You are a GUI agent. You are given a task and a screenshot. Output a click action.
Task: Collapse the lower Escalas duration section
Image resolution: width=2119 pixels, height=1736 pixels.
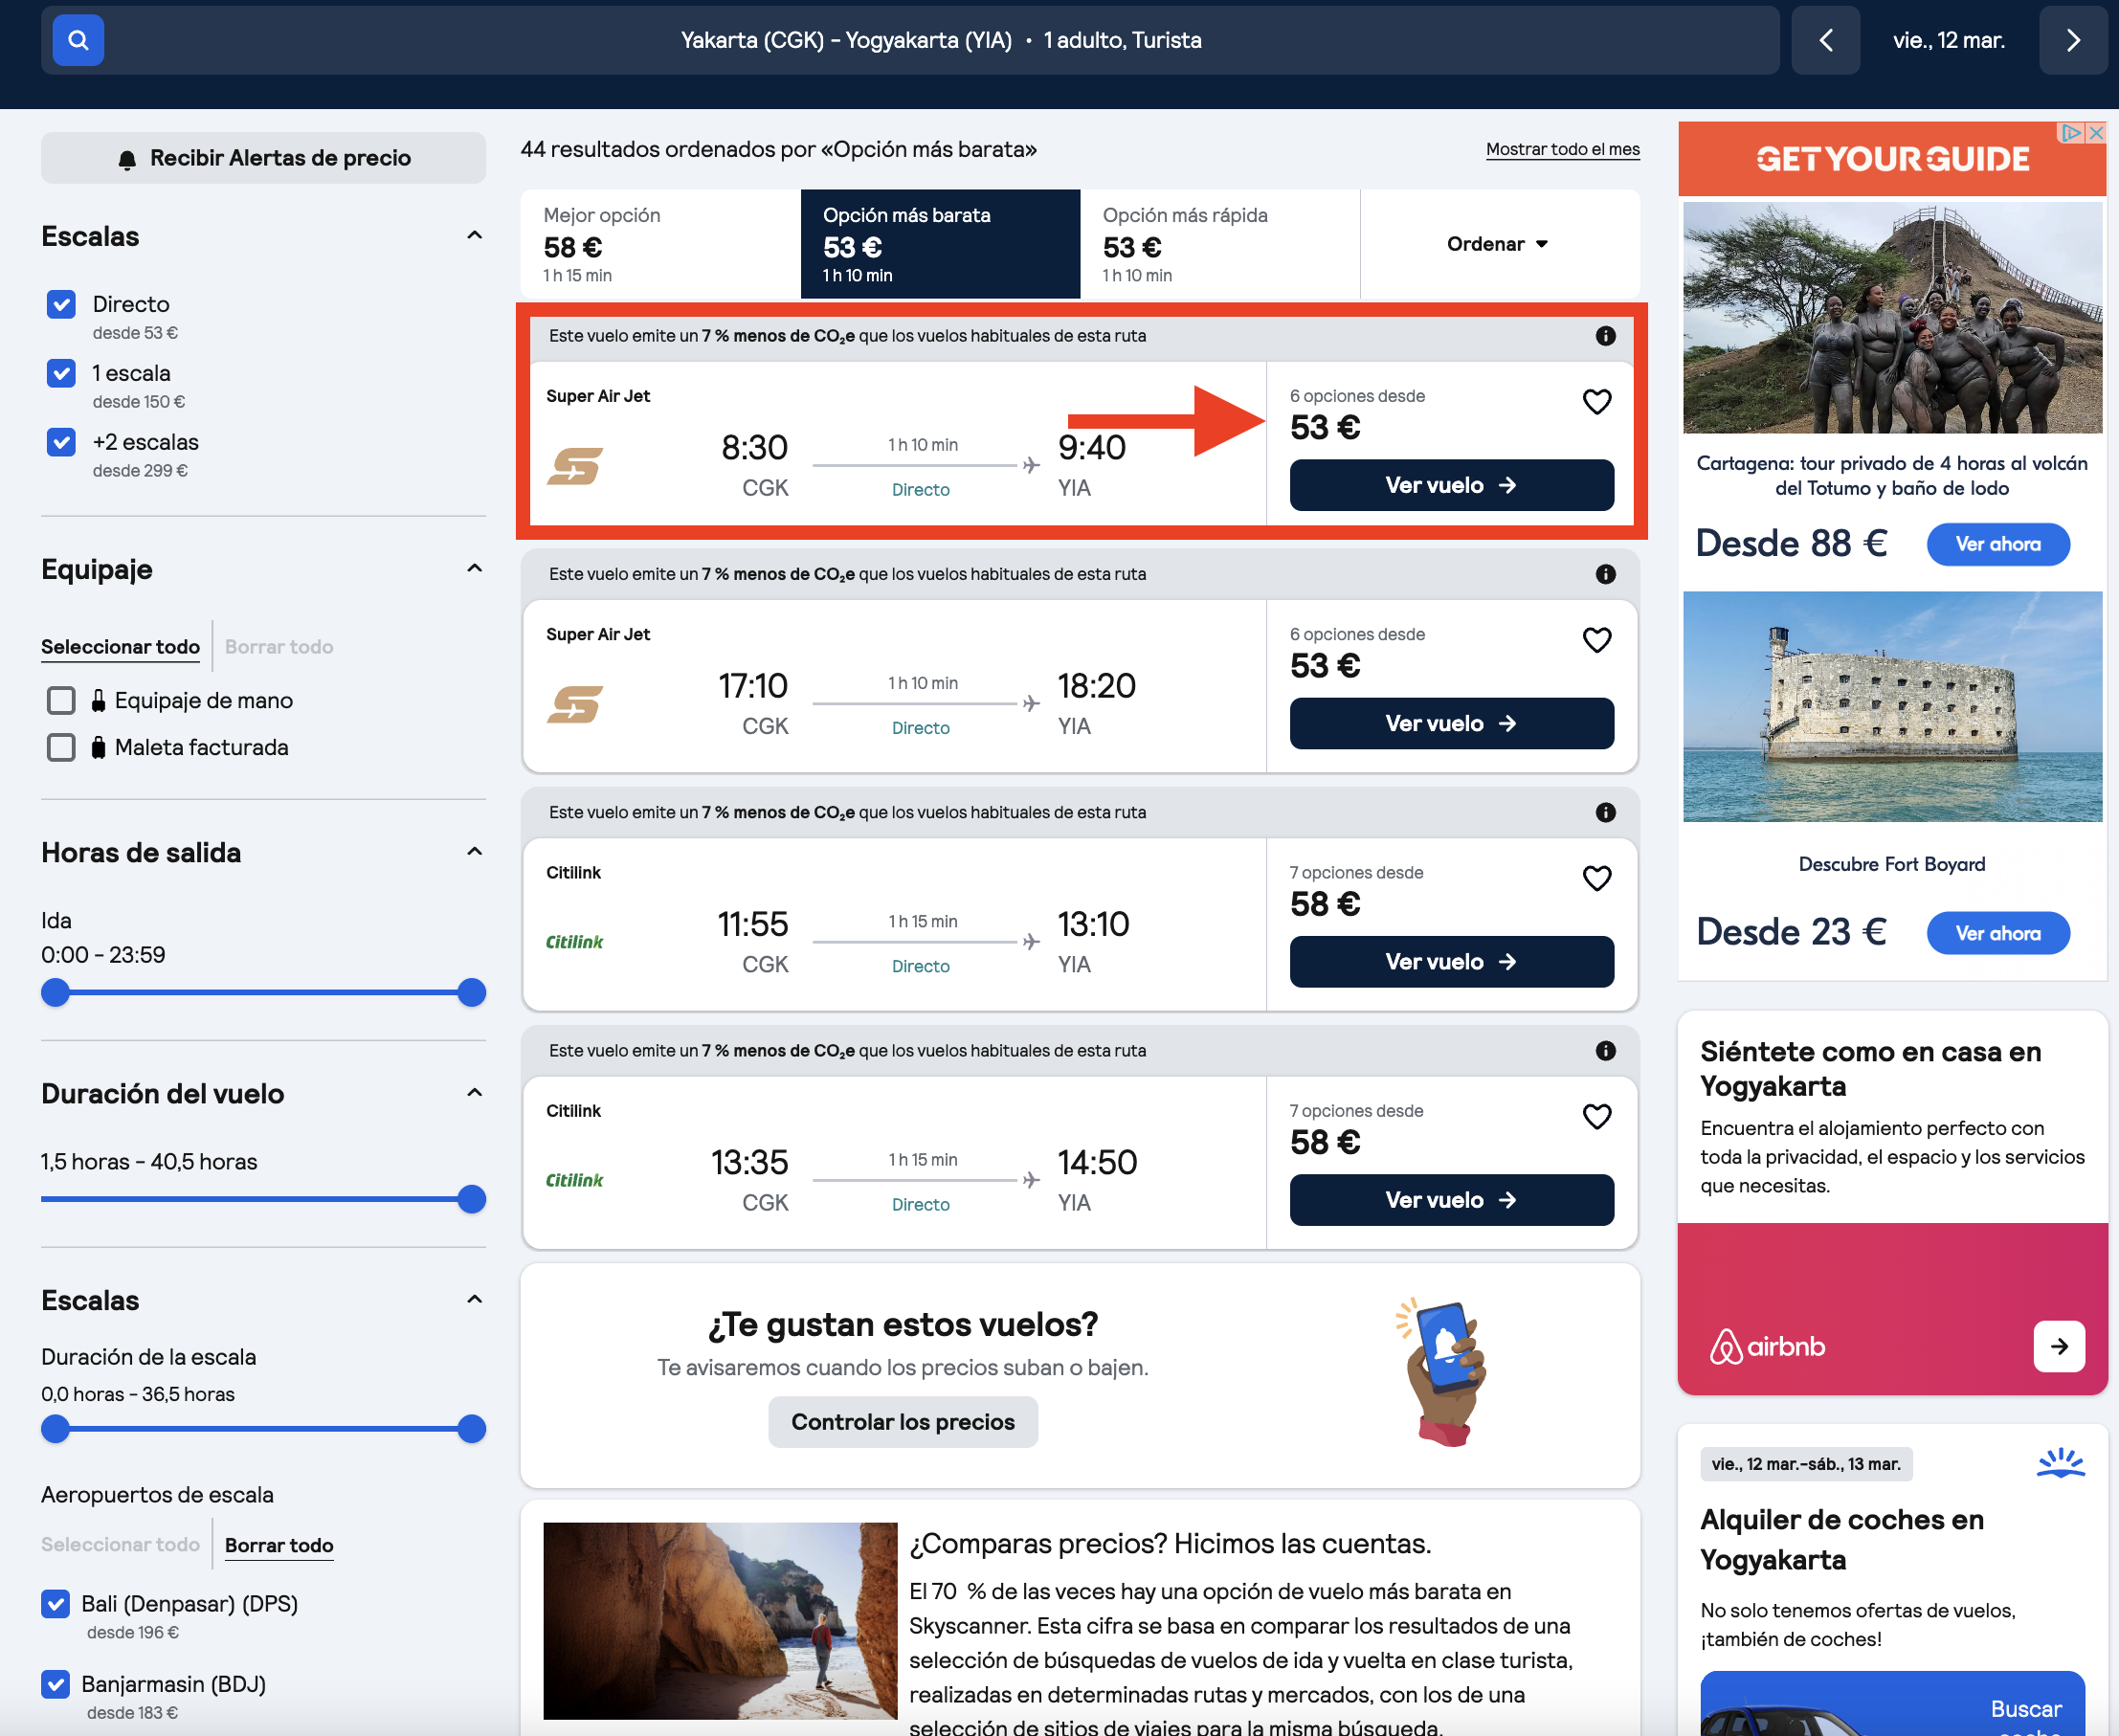475,1300
